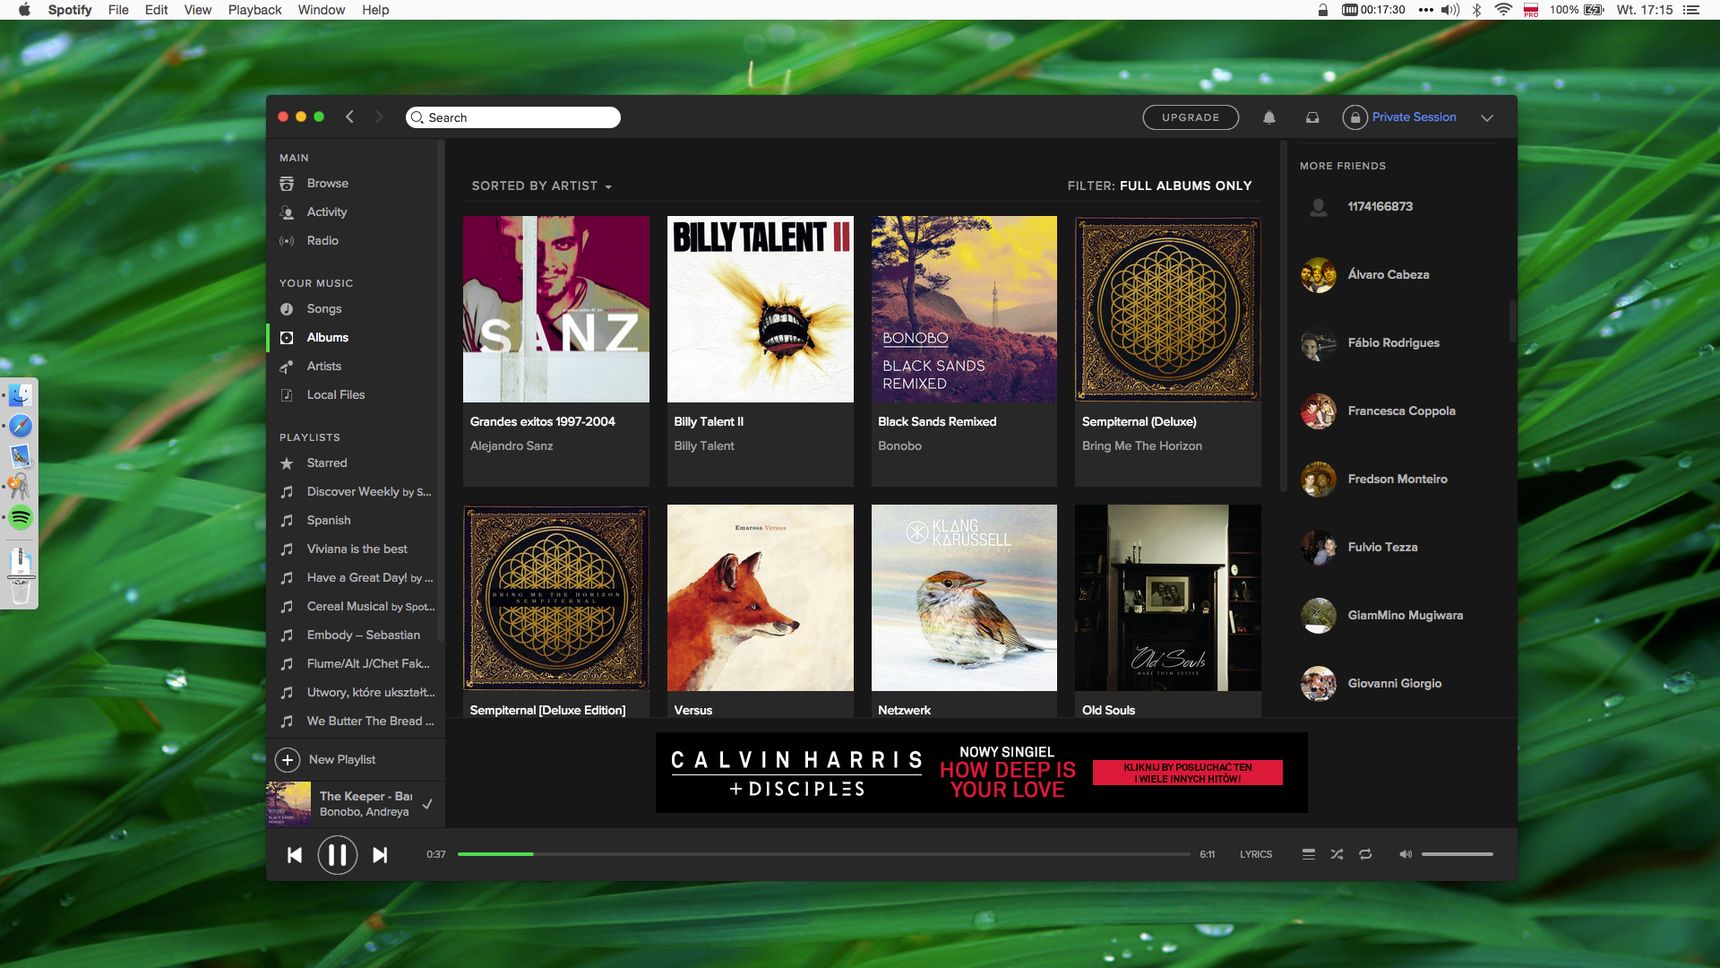This screenshot has height=968, width=1720.
Task: Open Billy Talent II album cover
Action: [x=760, y=309]
